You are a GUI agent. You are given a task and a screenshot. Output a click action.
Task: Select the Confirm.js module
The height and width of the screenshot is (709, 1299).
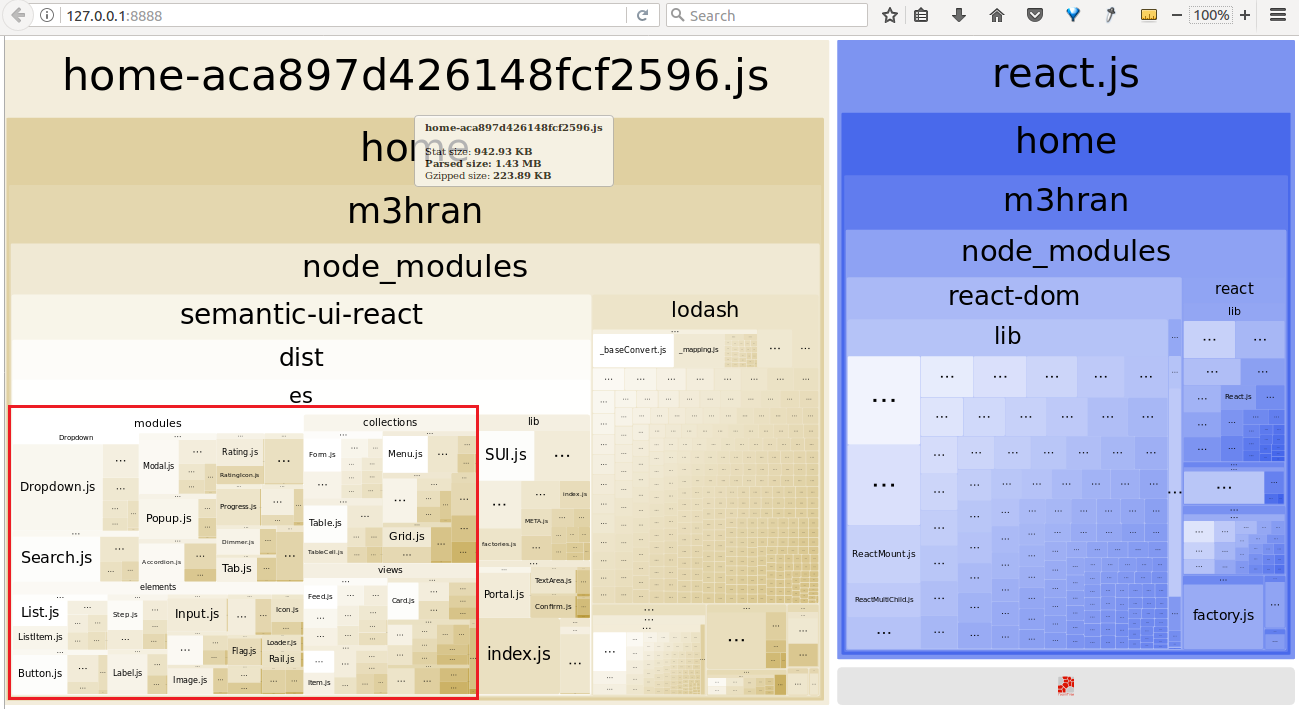(553, 606)
